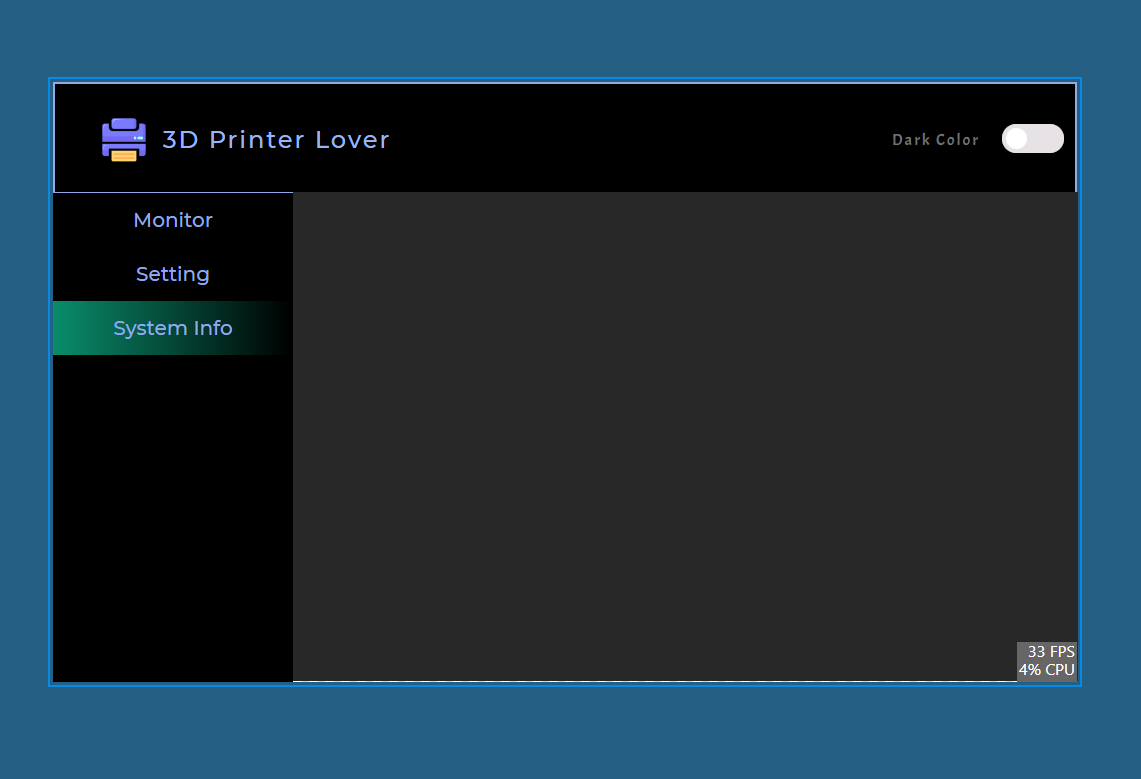This screenshot has width=1141, height=779.
Task: Click the 33 FPS counter overlay
Action: (x=1051, y=652)
